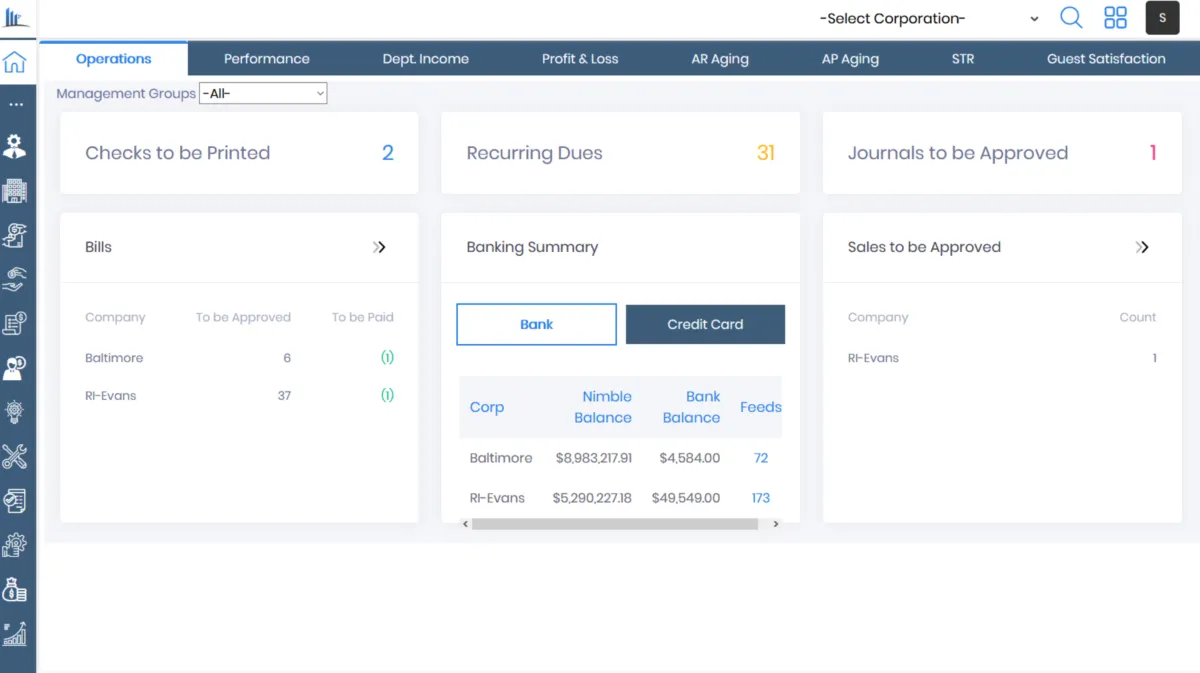Click the banking table horizontal scrollbar

614,524
